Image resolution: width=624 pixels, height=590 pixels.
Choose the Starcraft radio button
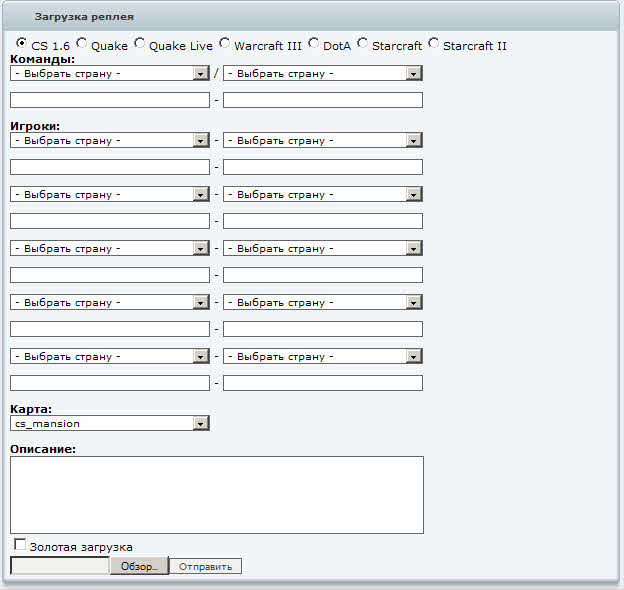pos(363,44)
